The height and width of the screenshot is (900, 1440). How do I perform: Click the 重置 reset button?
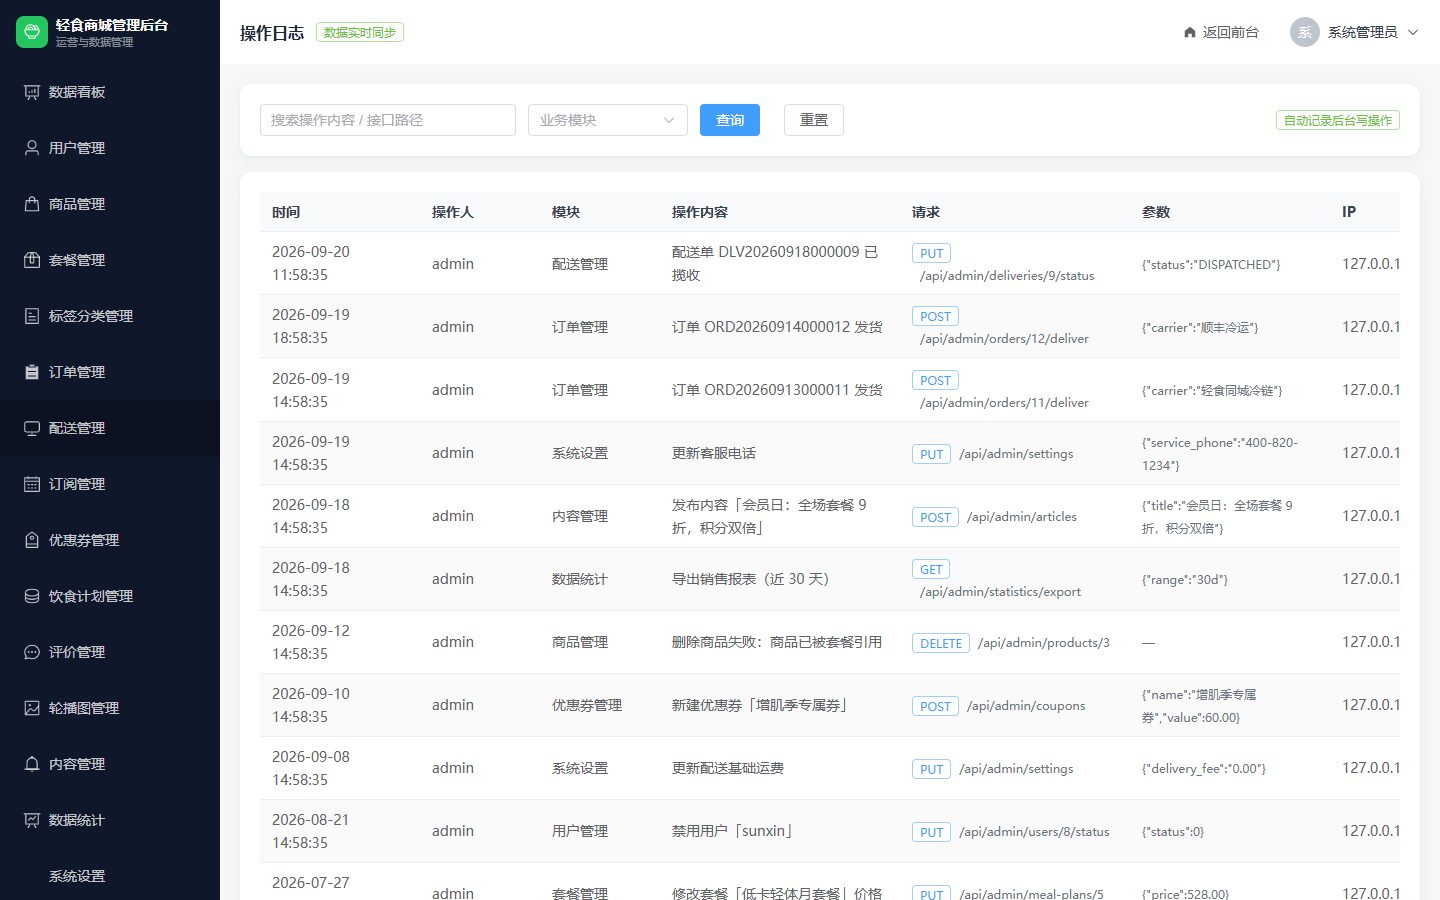(814, 120)
